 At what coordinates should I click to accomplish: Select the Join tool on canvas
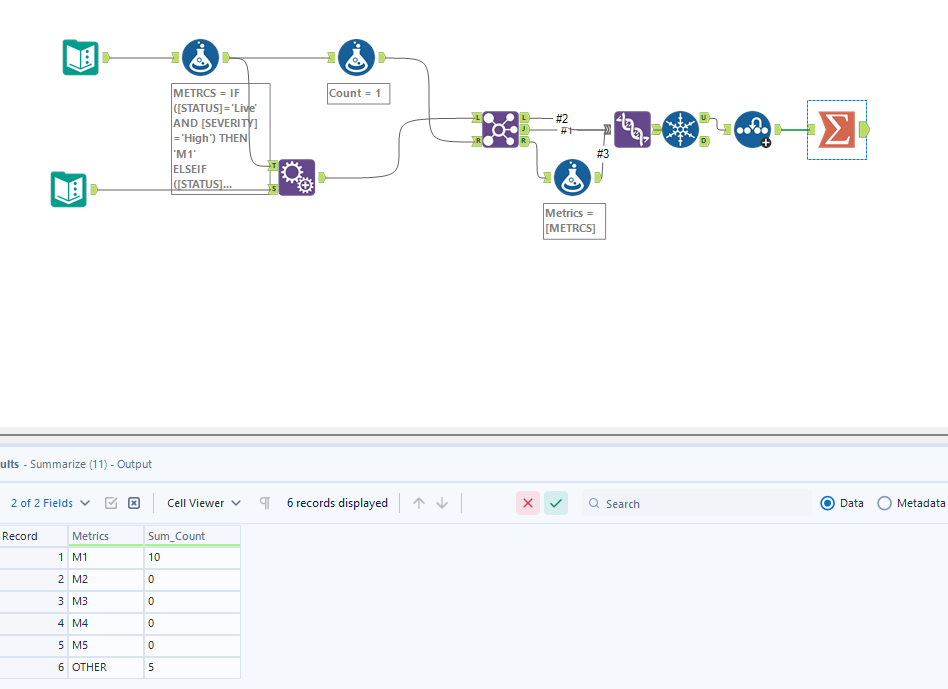[x=500, y=129]
